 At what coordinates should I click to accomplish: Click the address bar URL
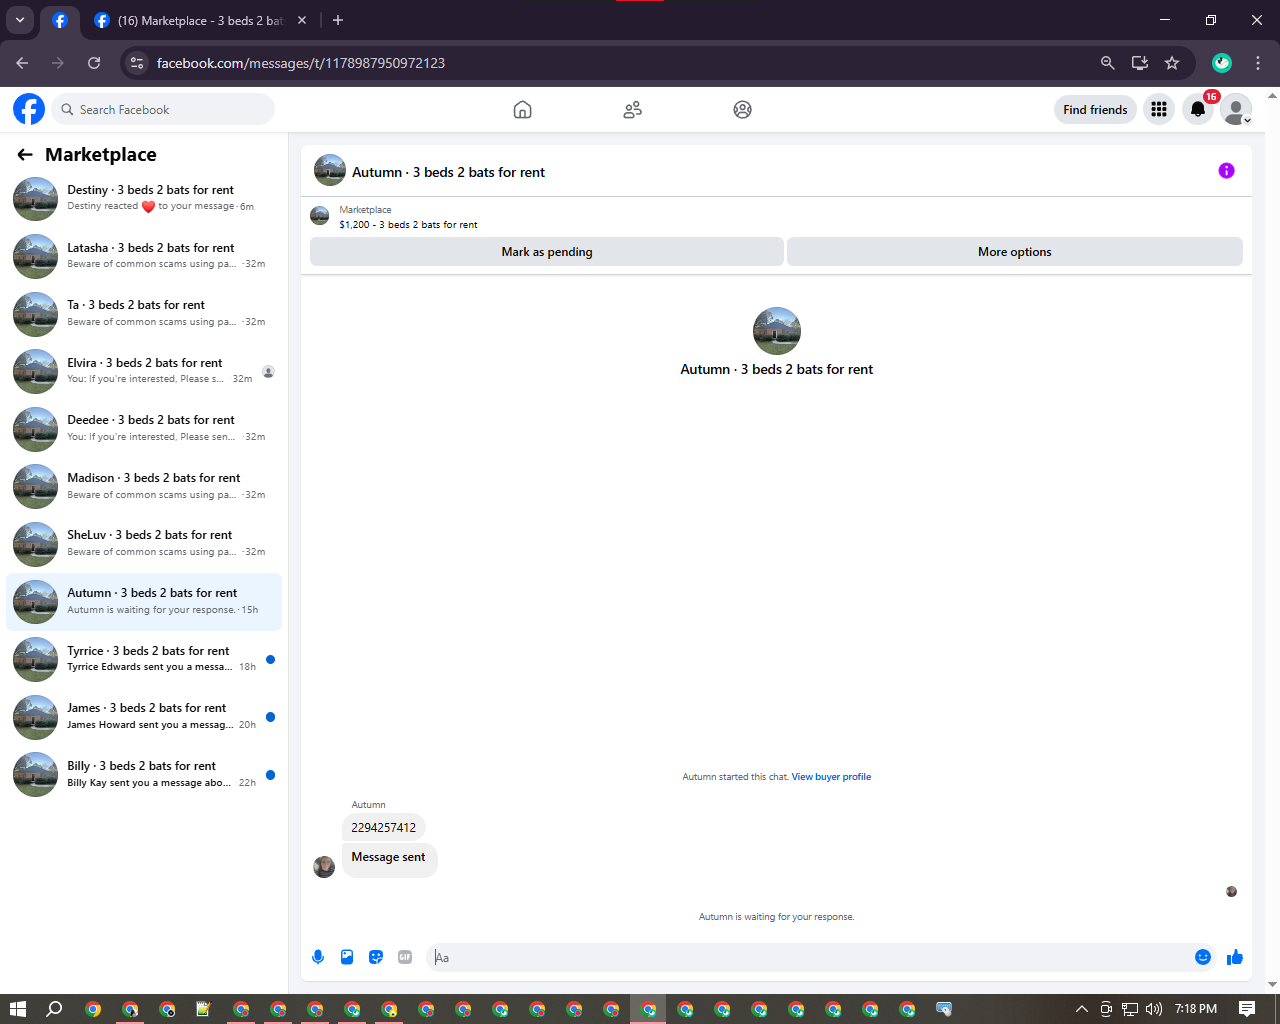click(x=301, y=63)
